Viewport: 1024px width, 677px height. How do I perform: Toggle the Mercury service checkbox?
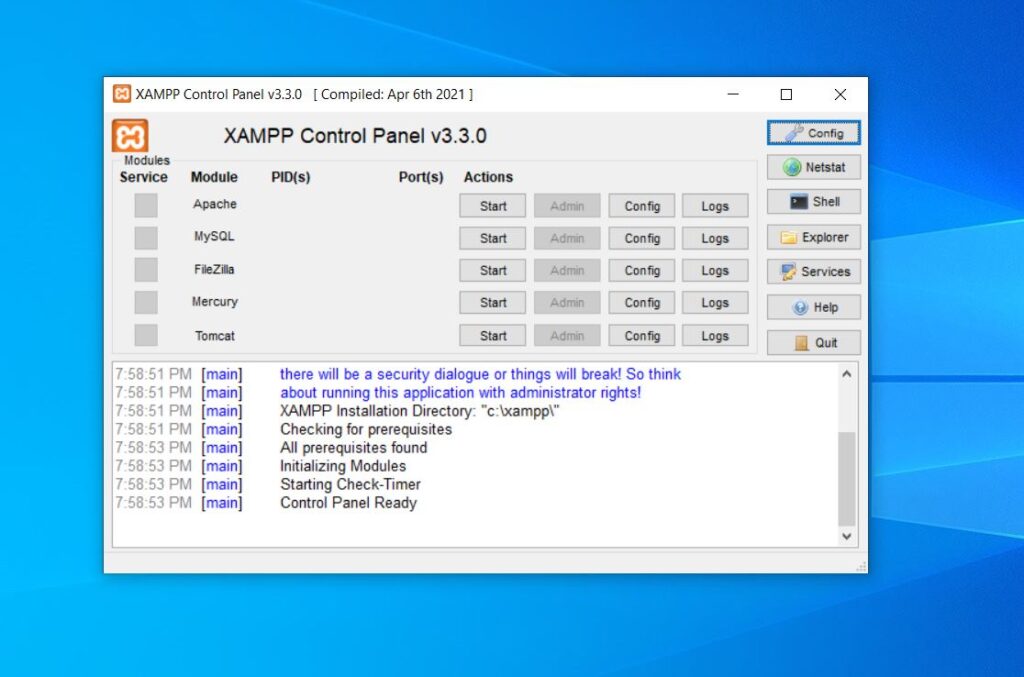point(146,302)
